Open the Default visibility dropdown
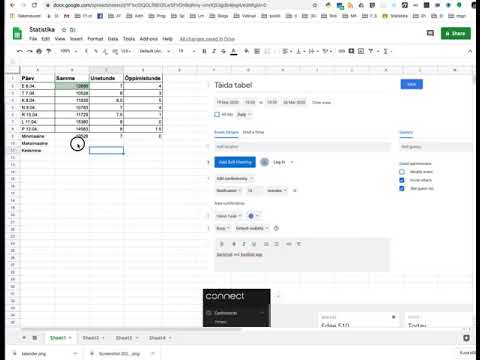Viewport: 480px width, 360px height. click(252, 228)
